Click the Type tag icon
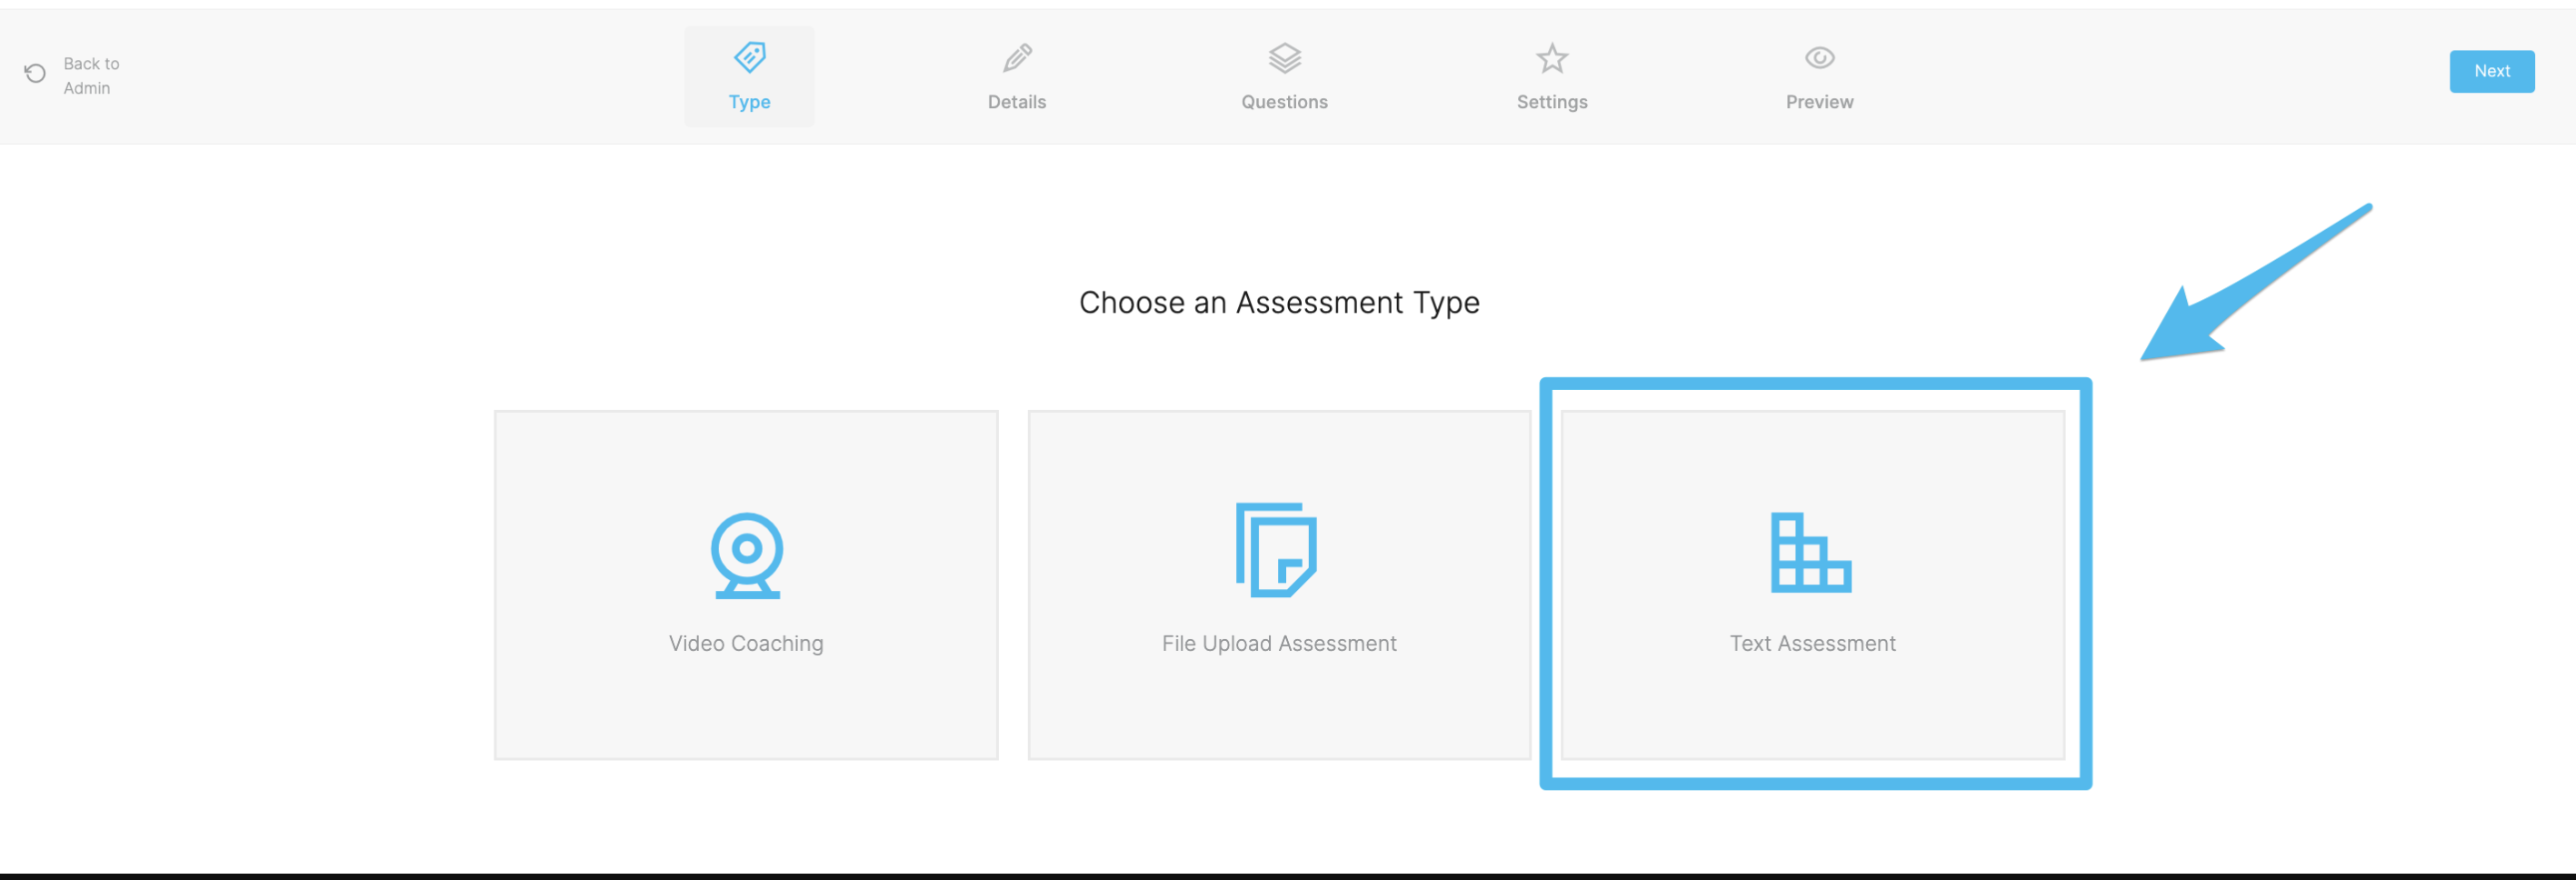2576x880 pixels. click(750, 57)
